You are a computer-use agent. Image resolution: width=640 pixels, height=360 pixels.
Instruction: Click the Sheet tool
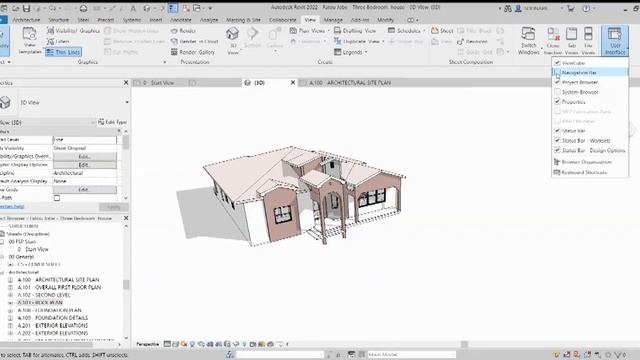[442, 31]
